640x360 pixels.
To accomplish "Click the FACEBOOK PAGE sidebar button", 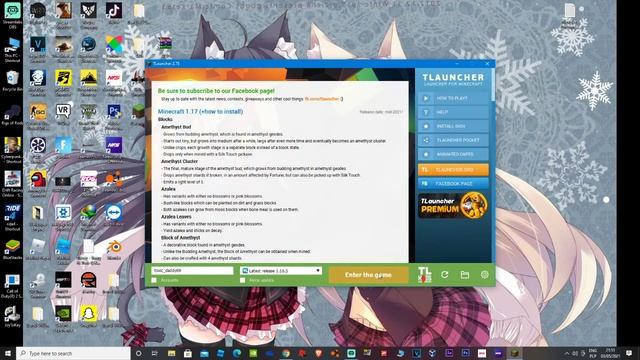I will [x=453, y=184].
